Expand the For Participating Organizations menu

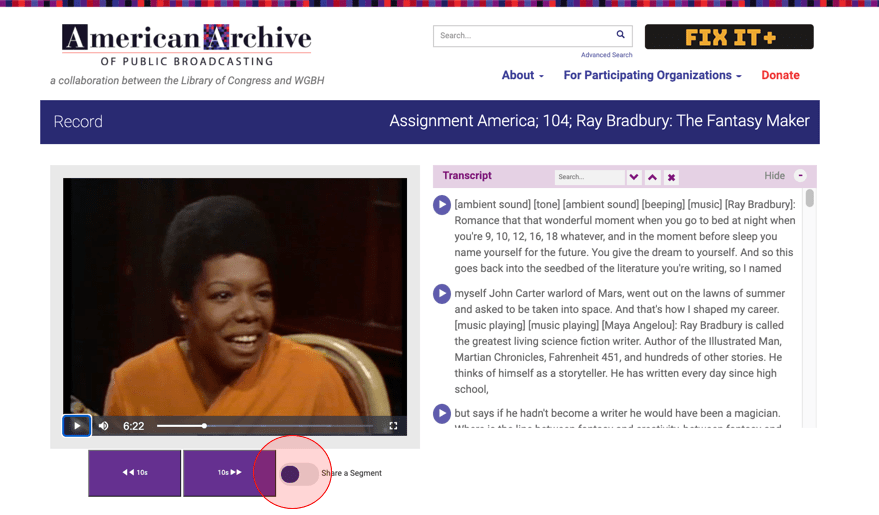pos(652,75)
